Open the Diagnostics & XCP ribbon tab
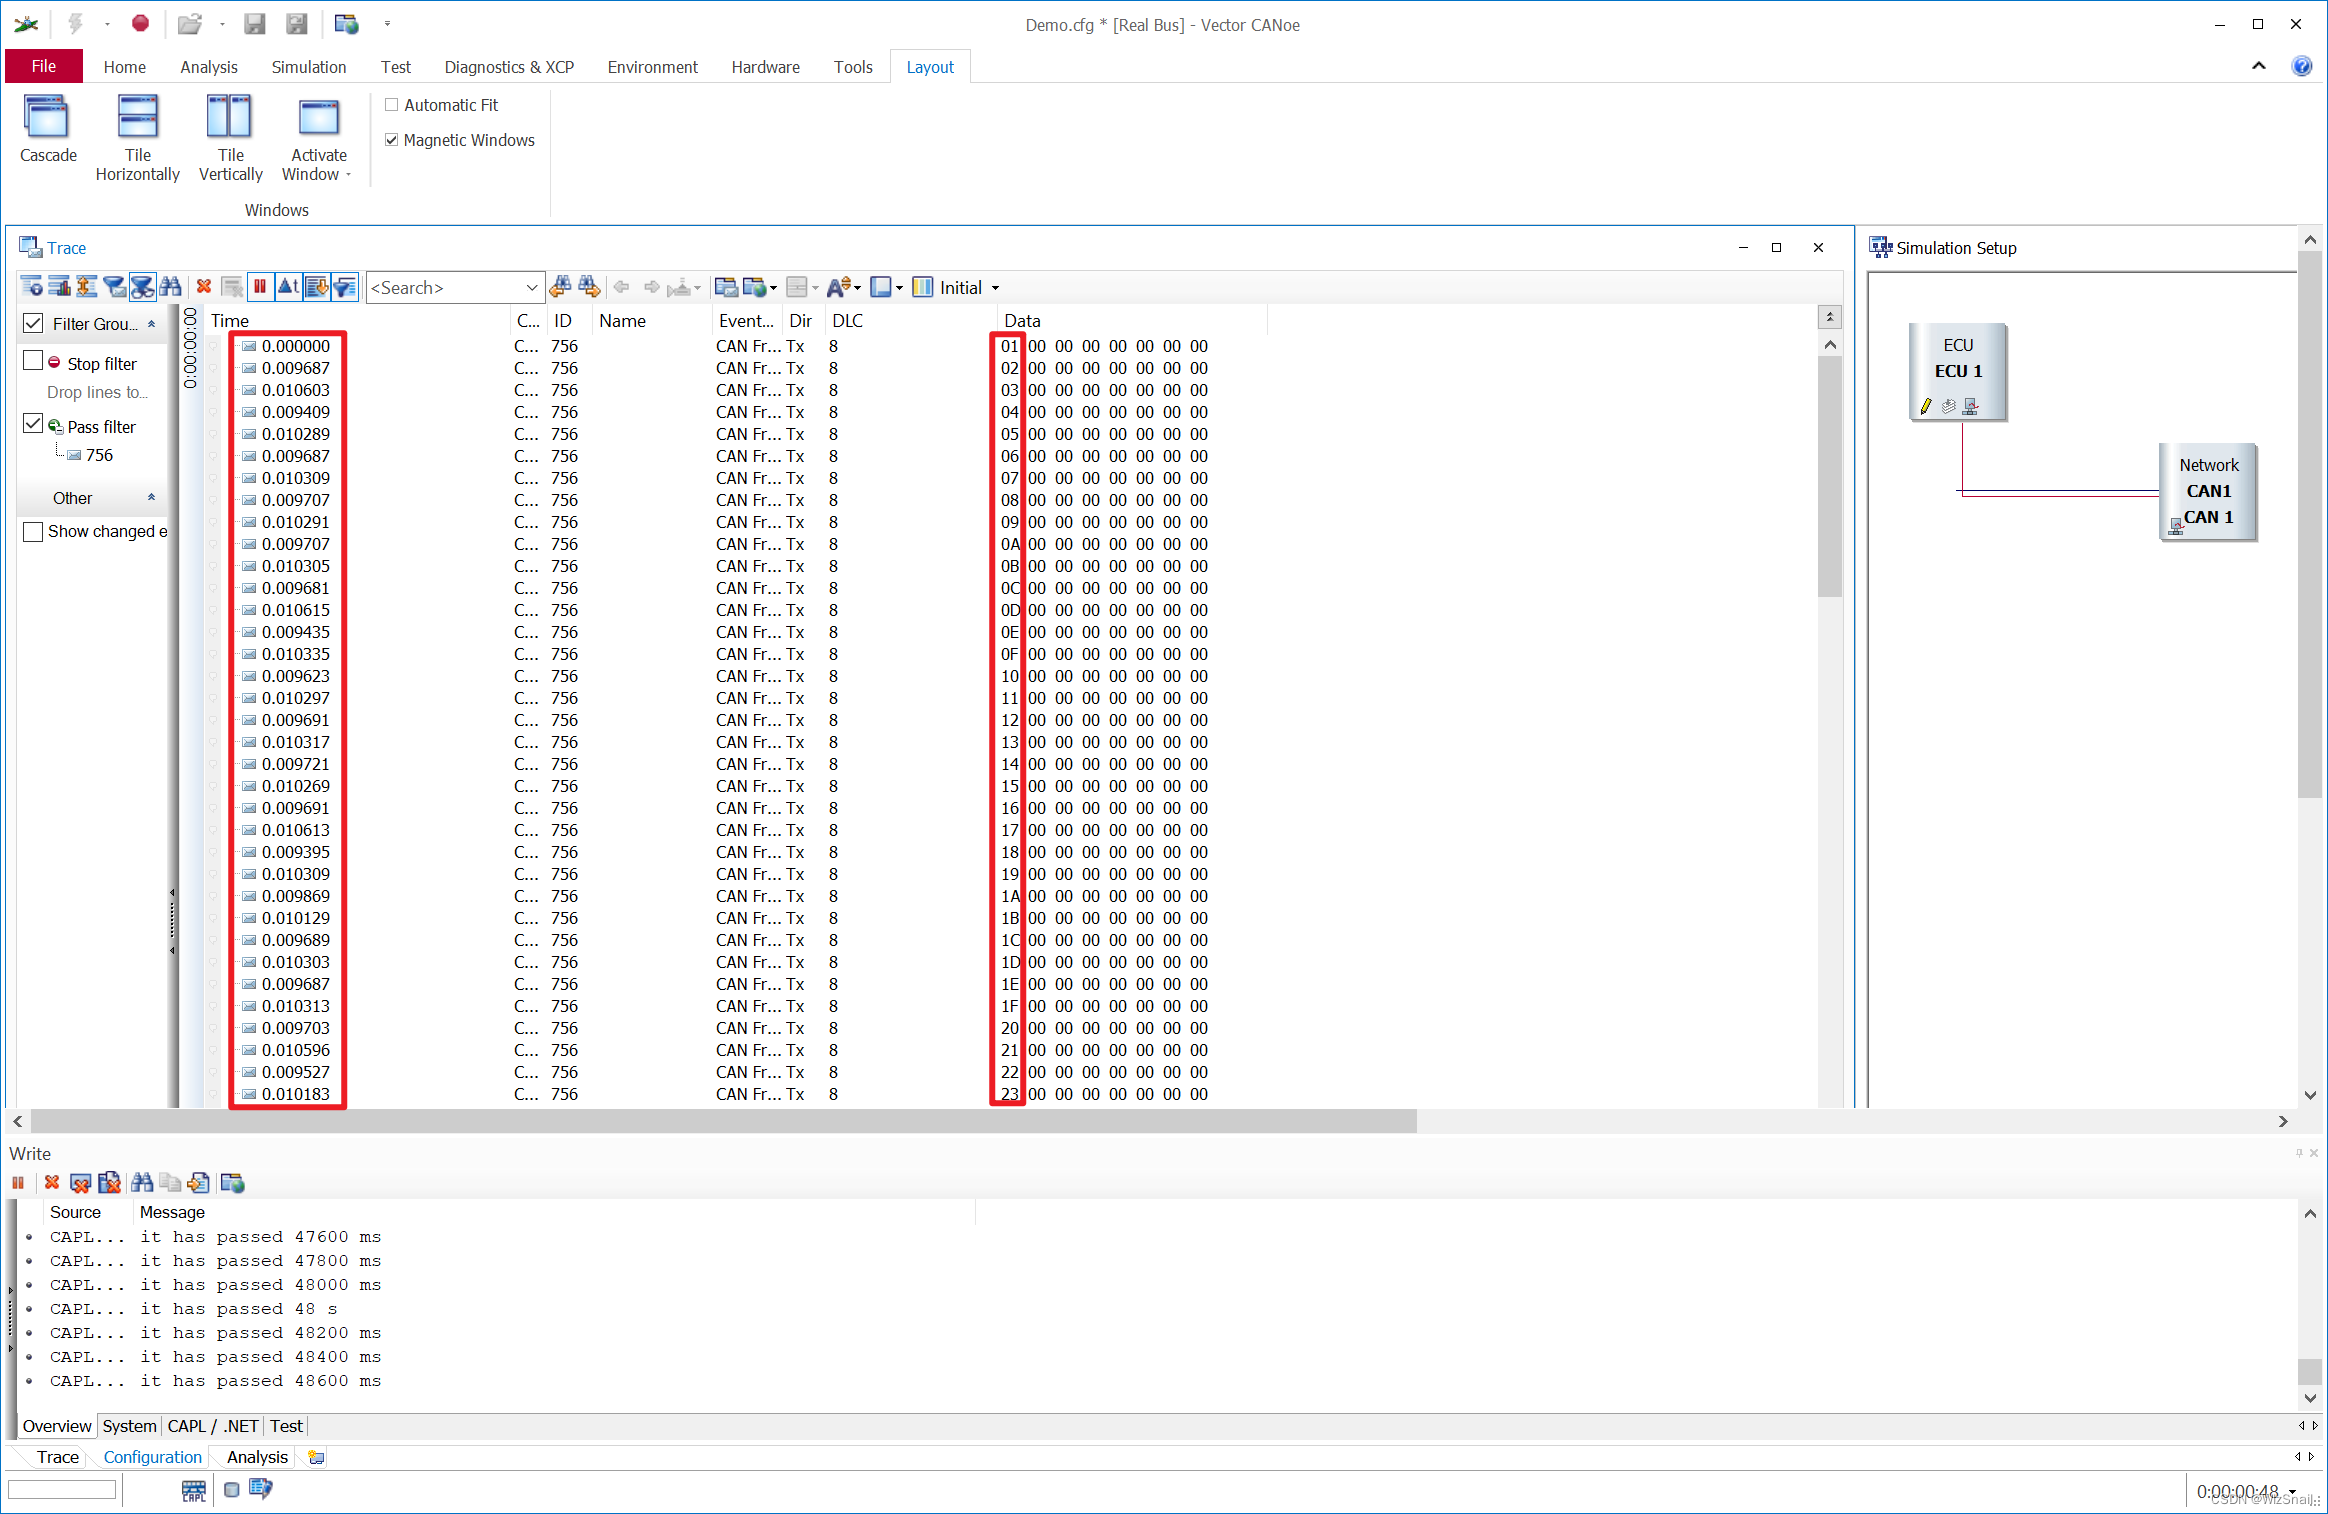Screen dimensions: 2328x1514 point(508,67)
